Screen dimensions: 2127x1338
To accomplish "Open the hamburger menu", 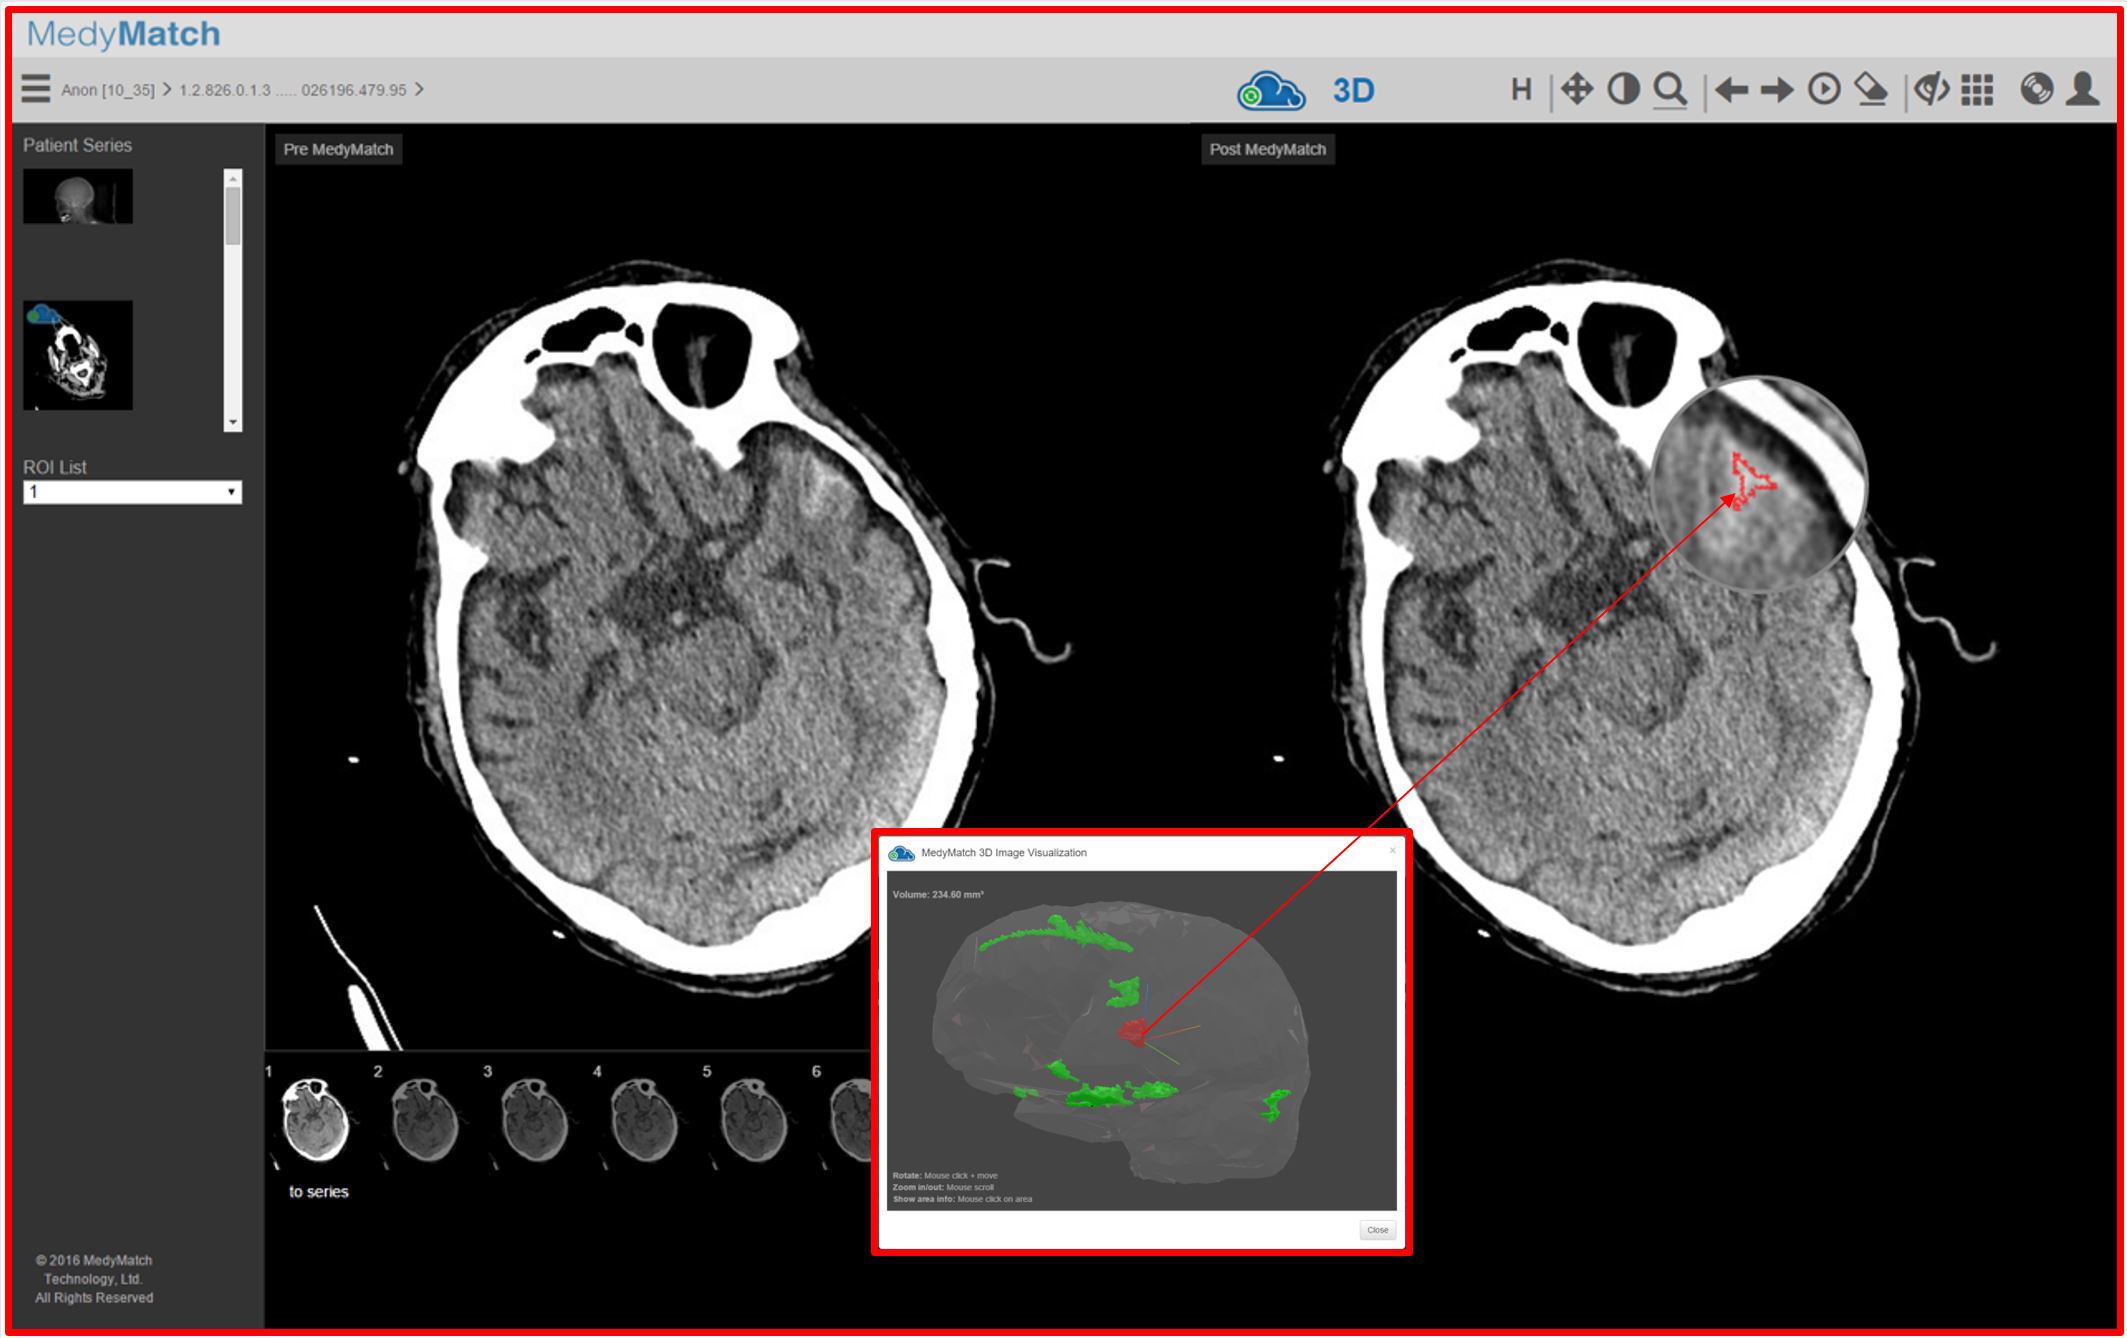I will pyautogui.click(x=35, y=89).
